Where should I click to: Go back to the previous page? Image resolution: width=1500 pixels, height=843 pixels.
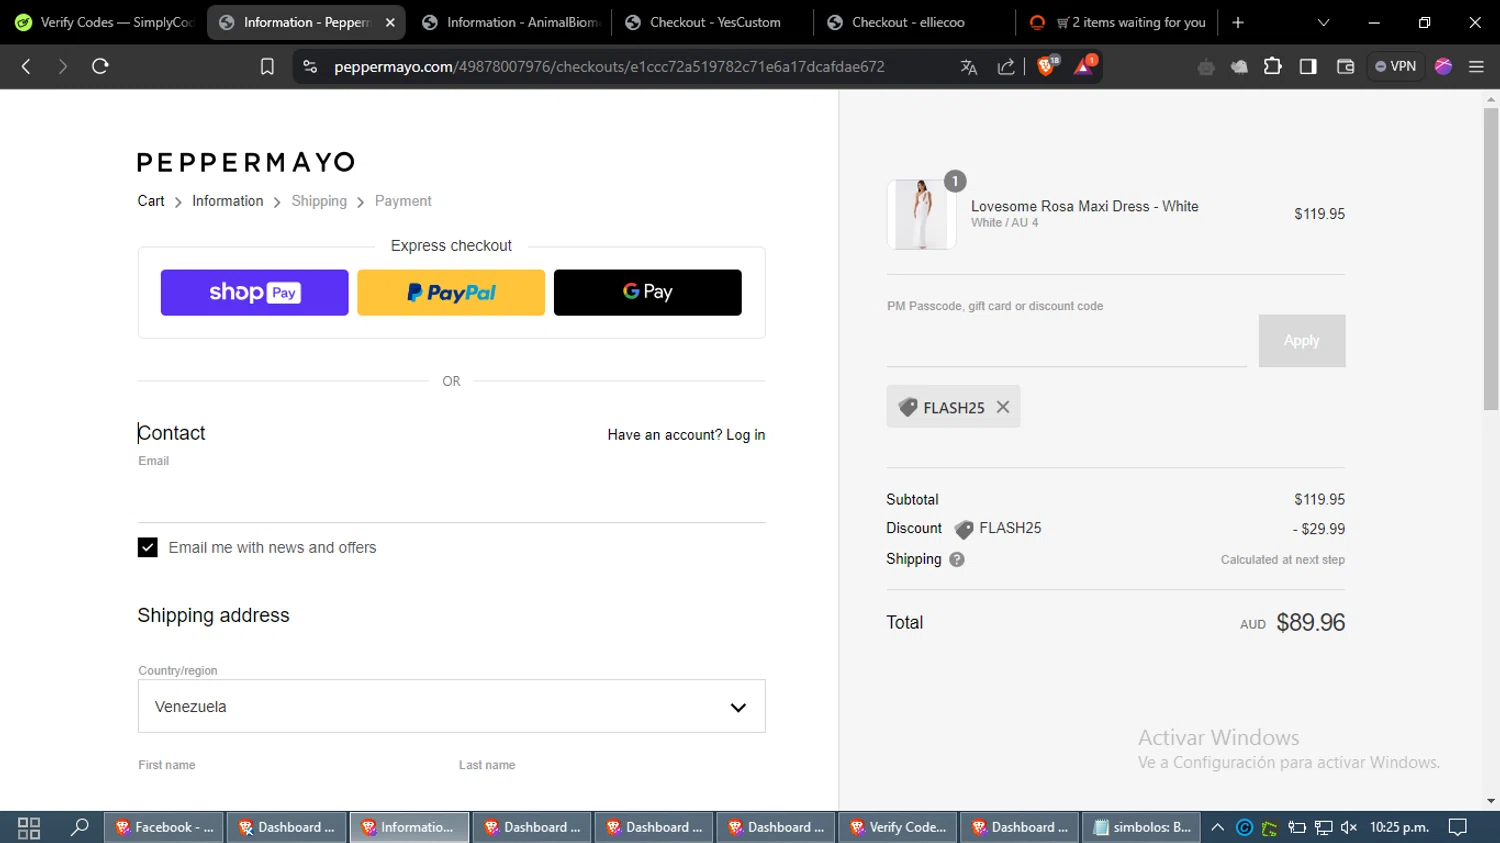click(27, 66)
